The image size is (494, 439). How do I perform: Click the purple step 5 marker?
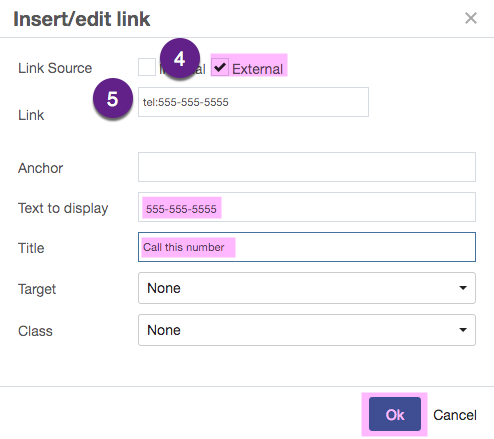[113, 98]
